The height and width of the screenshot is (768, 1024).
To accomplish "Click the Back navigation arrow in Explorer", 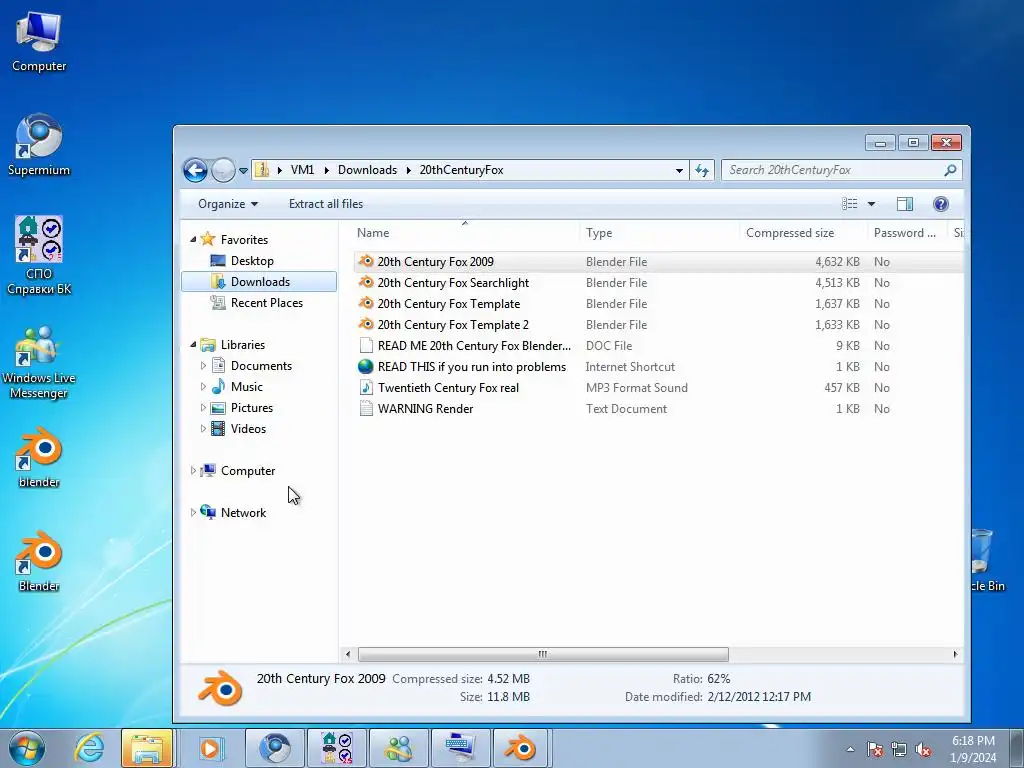I will tap(195, 170).
